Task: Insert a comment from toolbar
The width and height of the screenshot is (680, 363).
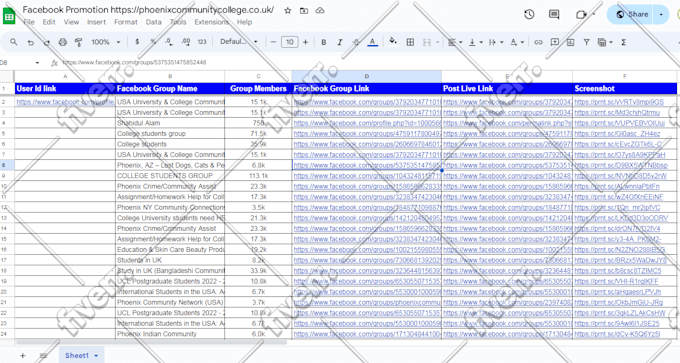Action: tap(554, 42)
